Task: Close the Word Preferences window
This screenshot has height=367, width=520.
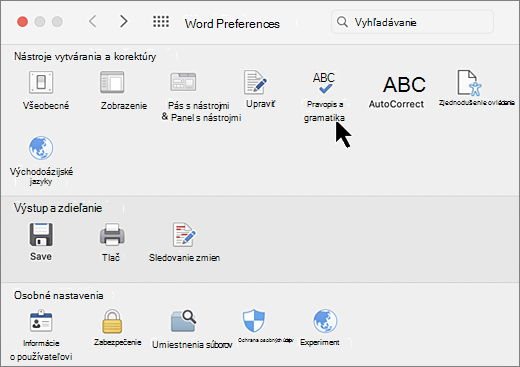Action: (x=23, y=22)
